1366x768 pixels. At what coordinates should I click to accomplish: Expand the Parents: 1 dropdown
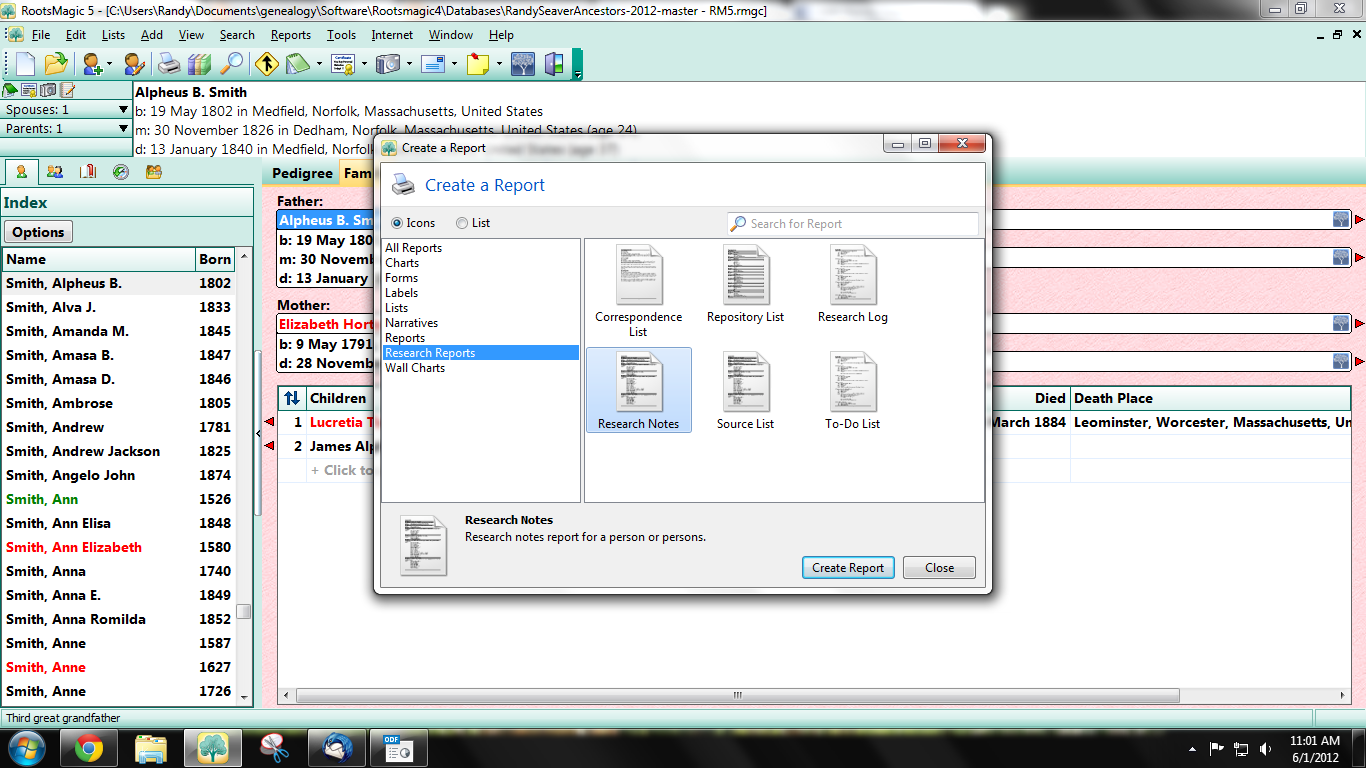click(x=123, y=128)
